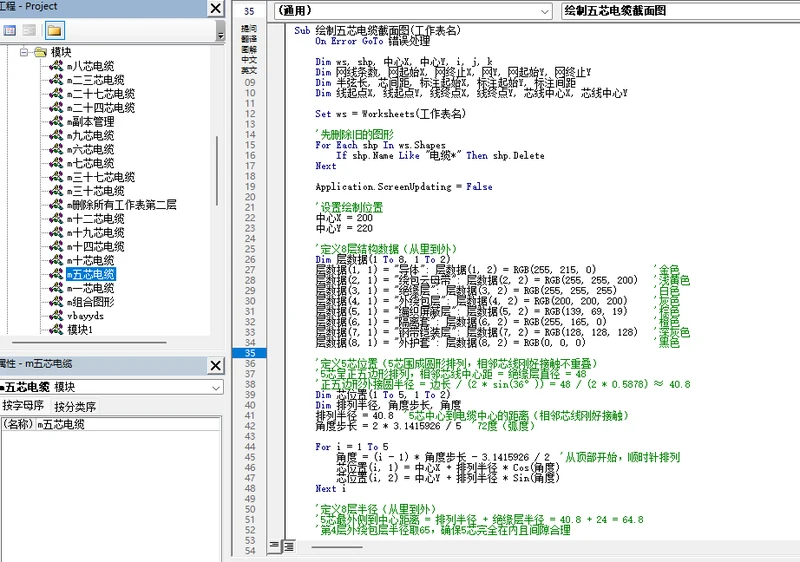800x562 pixels.
Task: Click the 图解 side button
Action: (x=249, y=49)
